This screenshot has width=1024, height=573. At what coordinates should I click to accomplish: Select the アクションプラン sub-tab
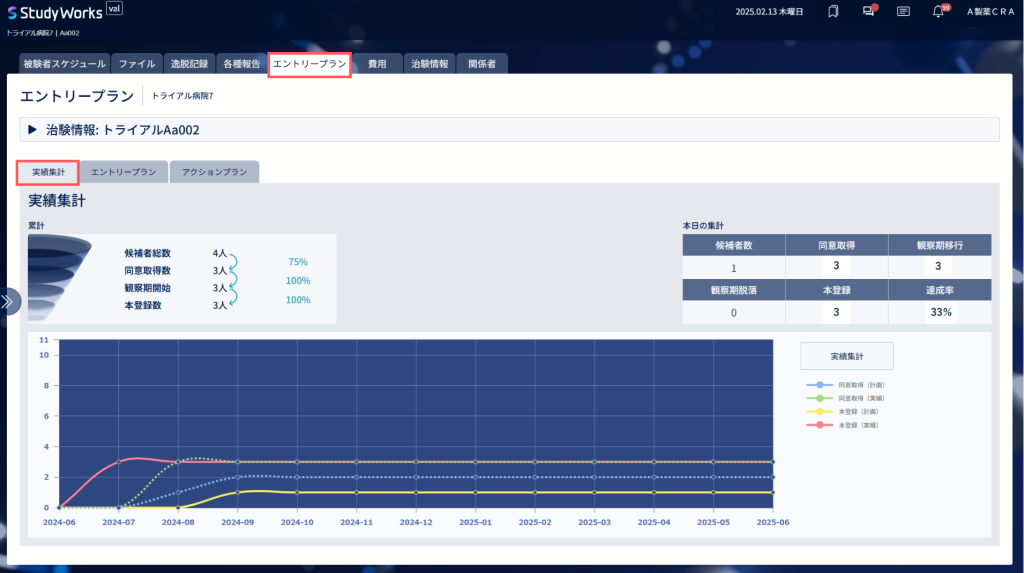click(x=214, y=172)
